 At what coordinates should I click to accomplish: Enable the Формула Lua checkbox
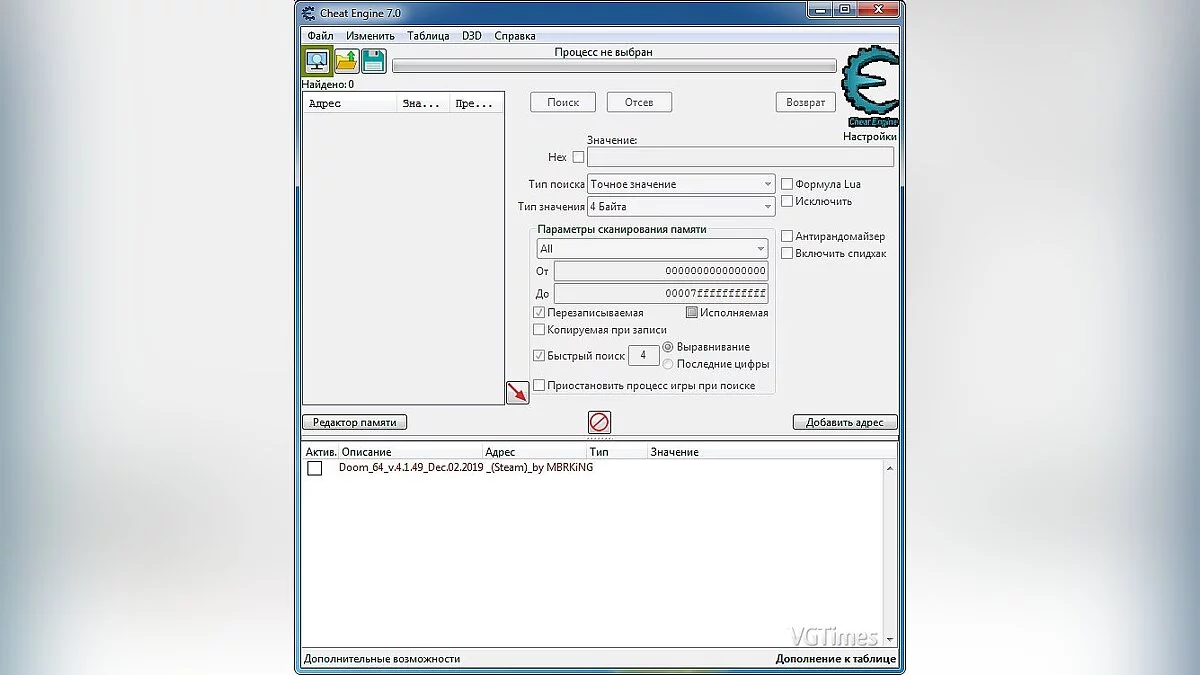(787, 184)
